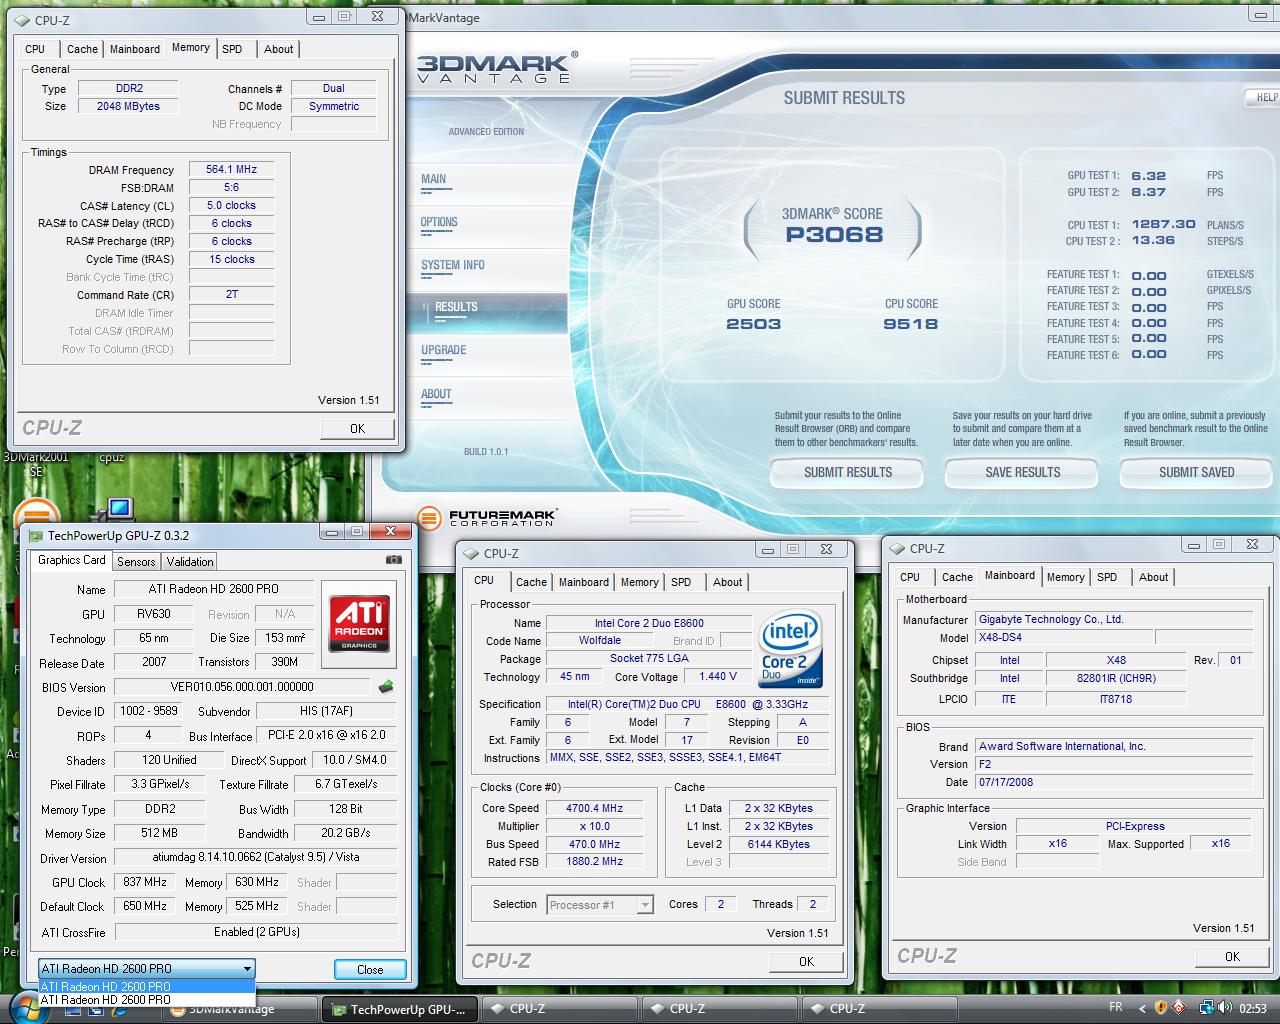Click the network tray icon

click(x=1207, y=1008)
